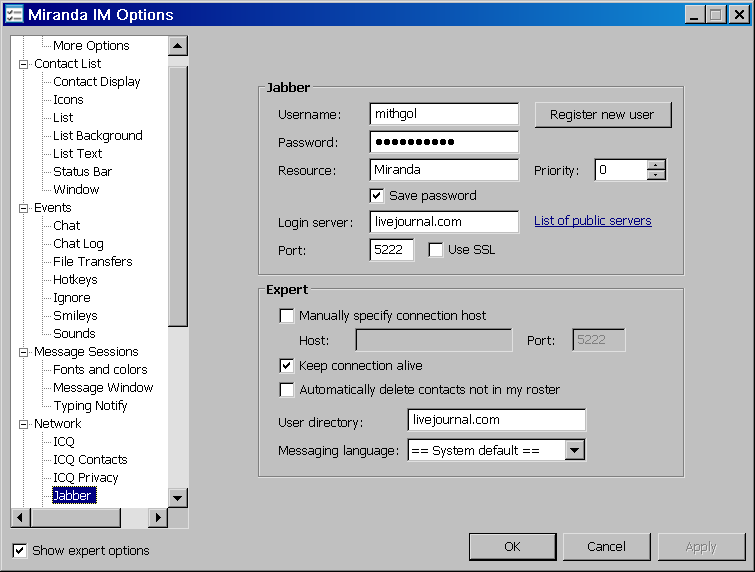Viewport: 755px width, 572px height.
Task: Select ICQ under Network
Action: click(64, 442)
